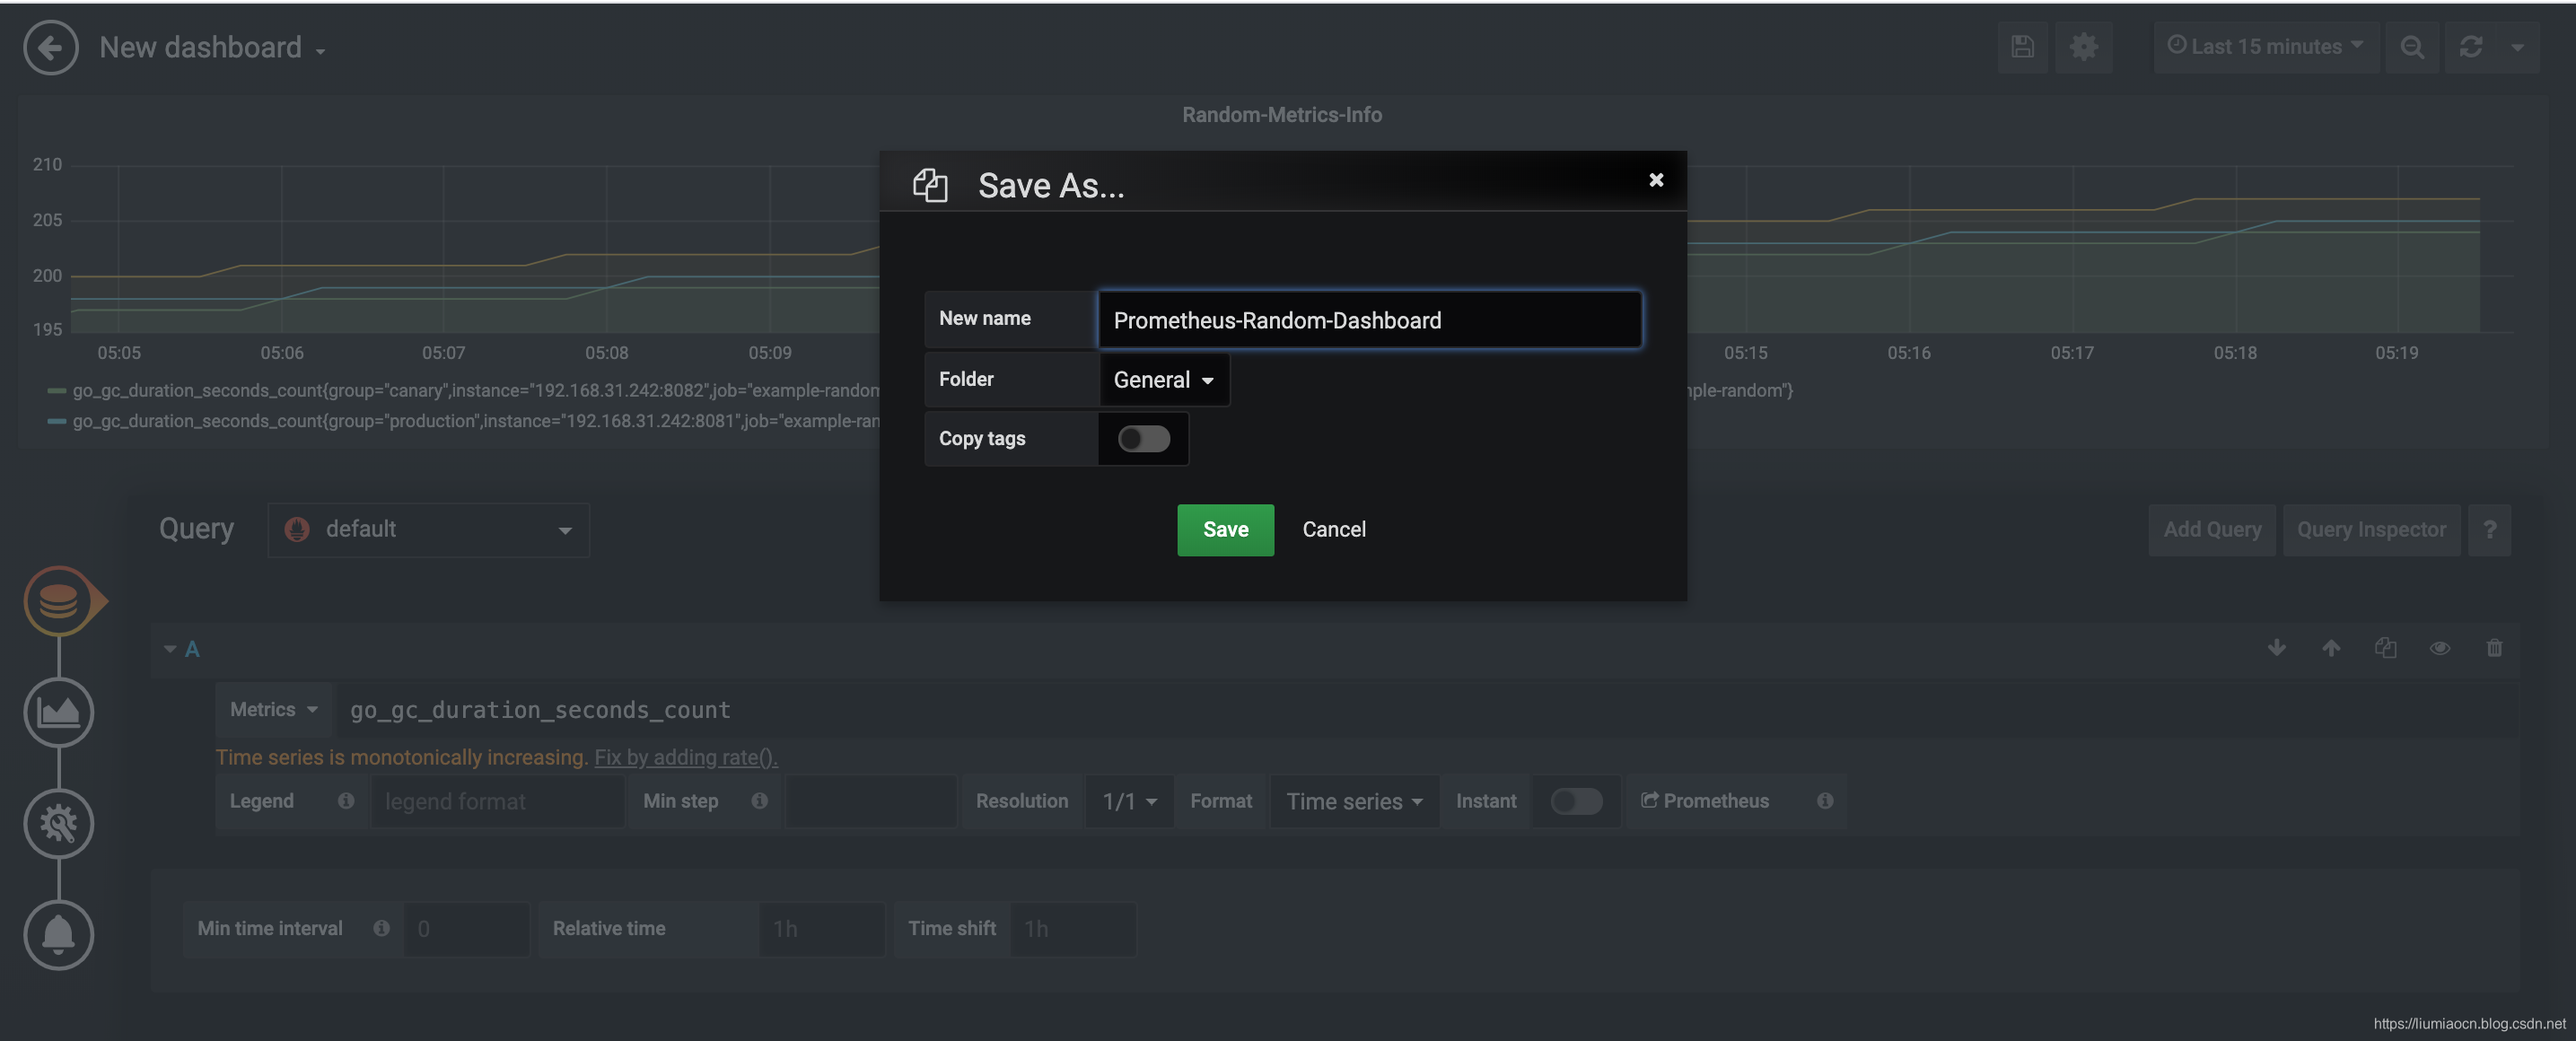Click the back arrow to return to dashboard
Viewport: 2576px width, 1041px height.
pos(50,47)
